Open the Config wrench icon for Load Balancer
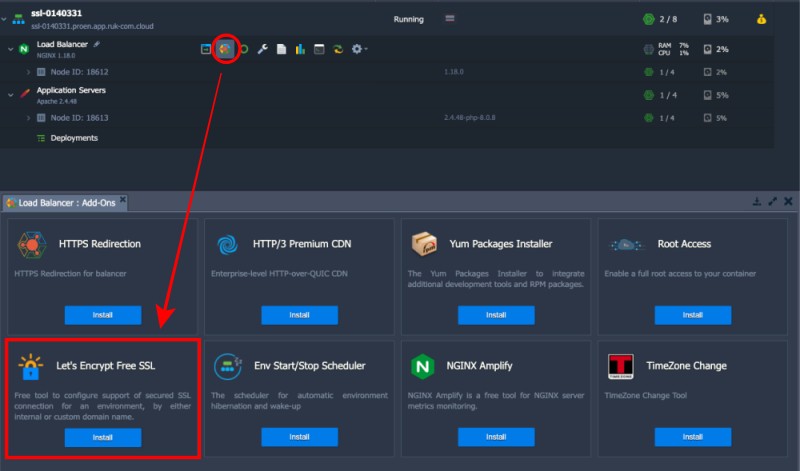 262,49
